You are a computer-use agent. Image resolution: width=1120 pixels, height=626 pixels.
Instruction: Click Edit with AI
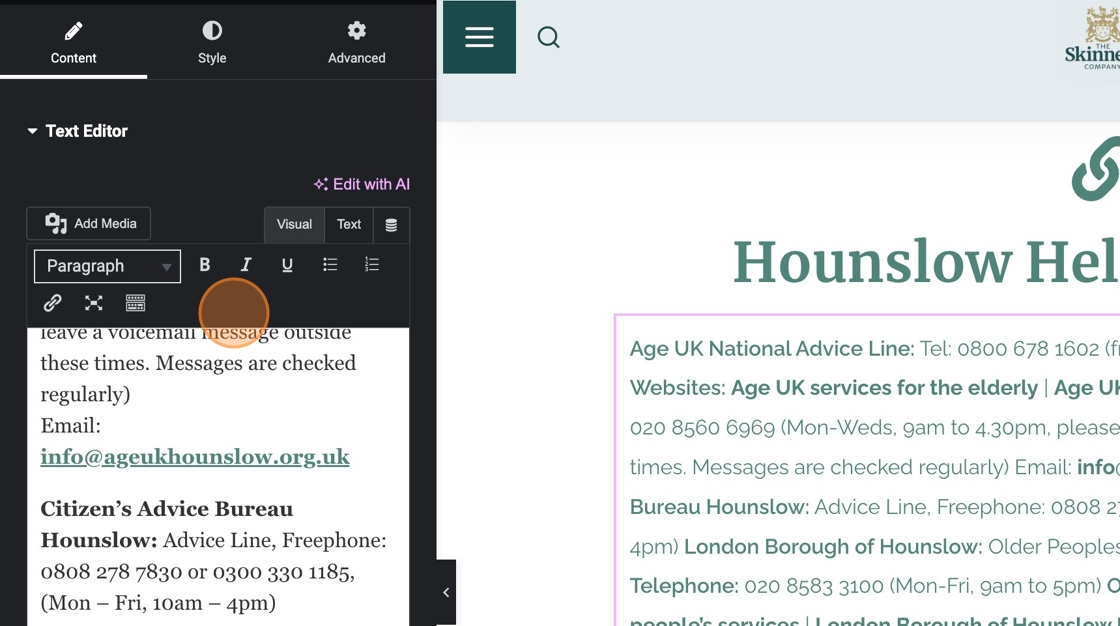click(361, 184)
